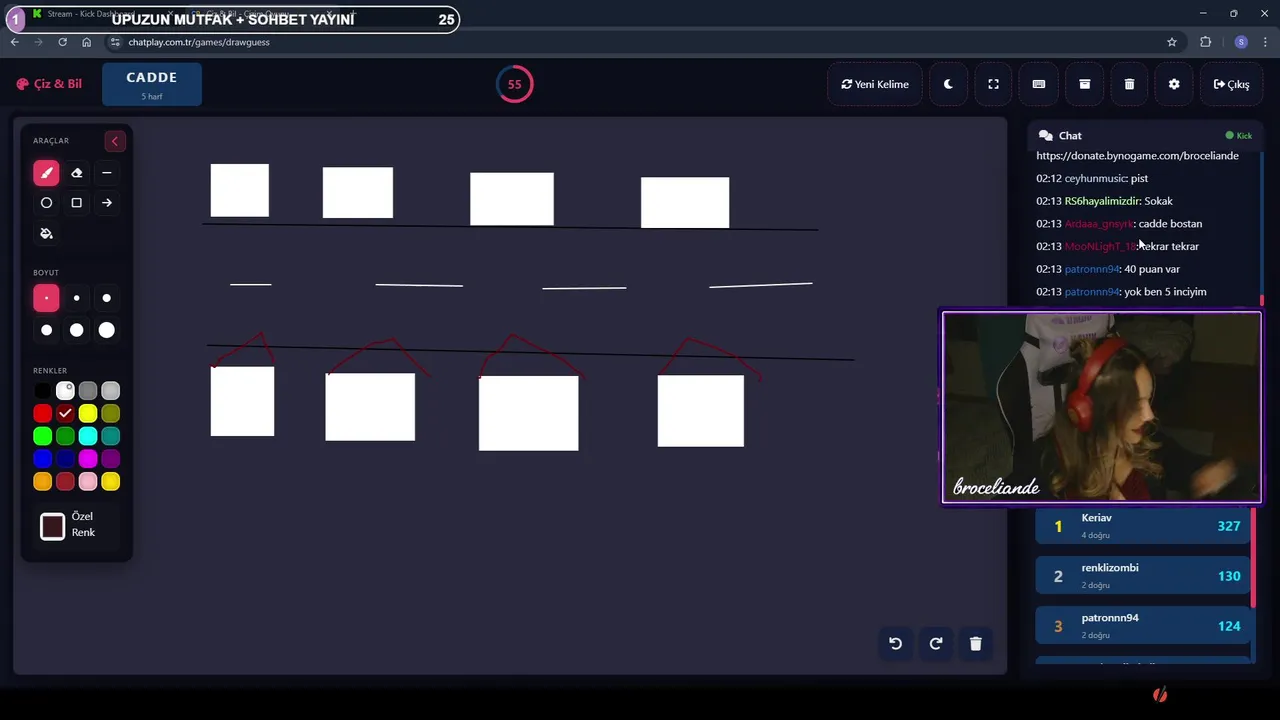Click the top toolbar trash icon
This screenshot has height=720, width=1280.
(x=1129, y=84)
